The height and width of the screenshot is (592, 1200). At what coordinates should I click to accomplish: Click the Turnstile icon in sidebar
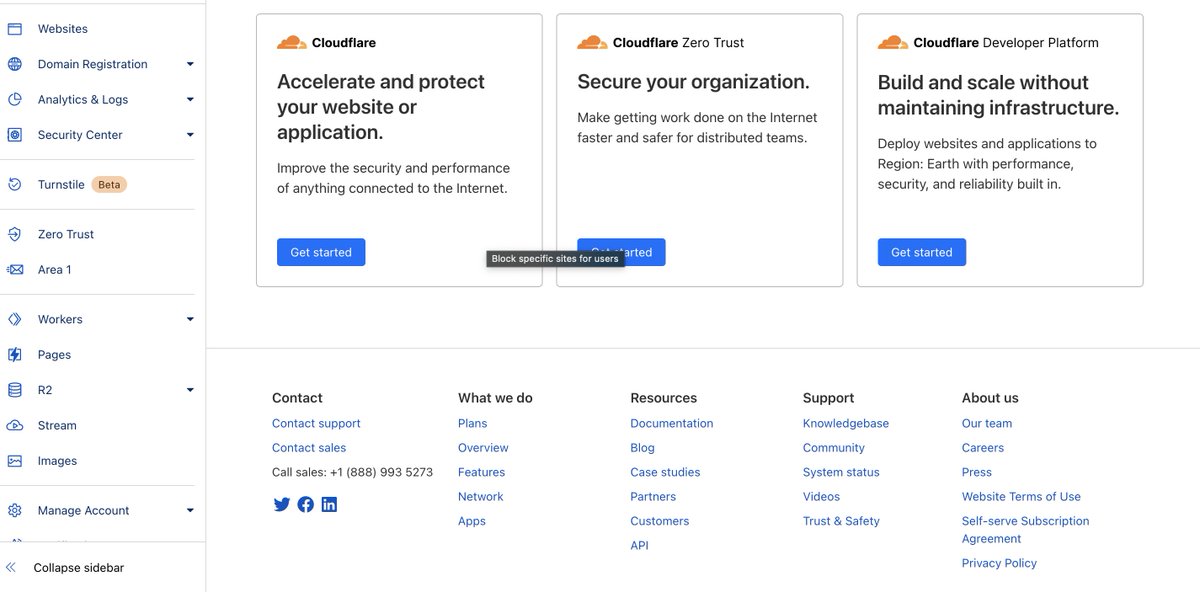[x=15, y=184]
